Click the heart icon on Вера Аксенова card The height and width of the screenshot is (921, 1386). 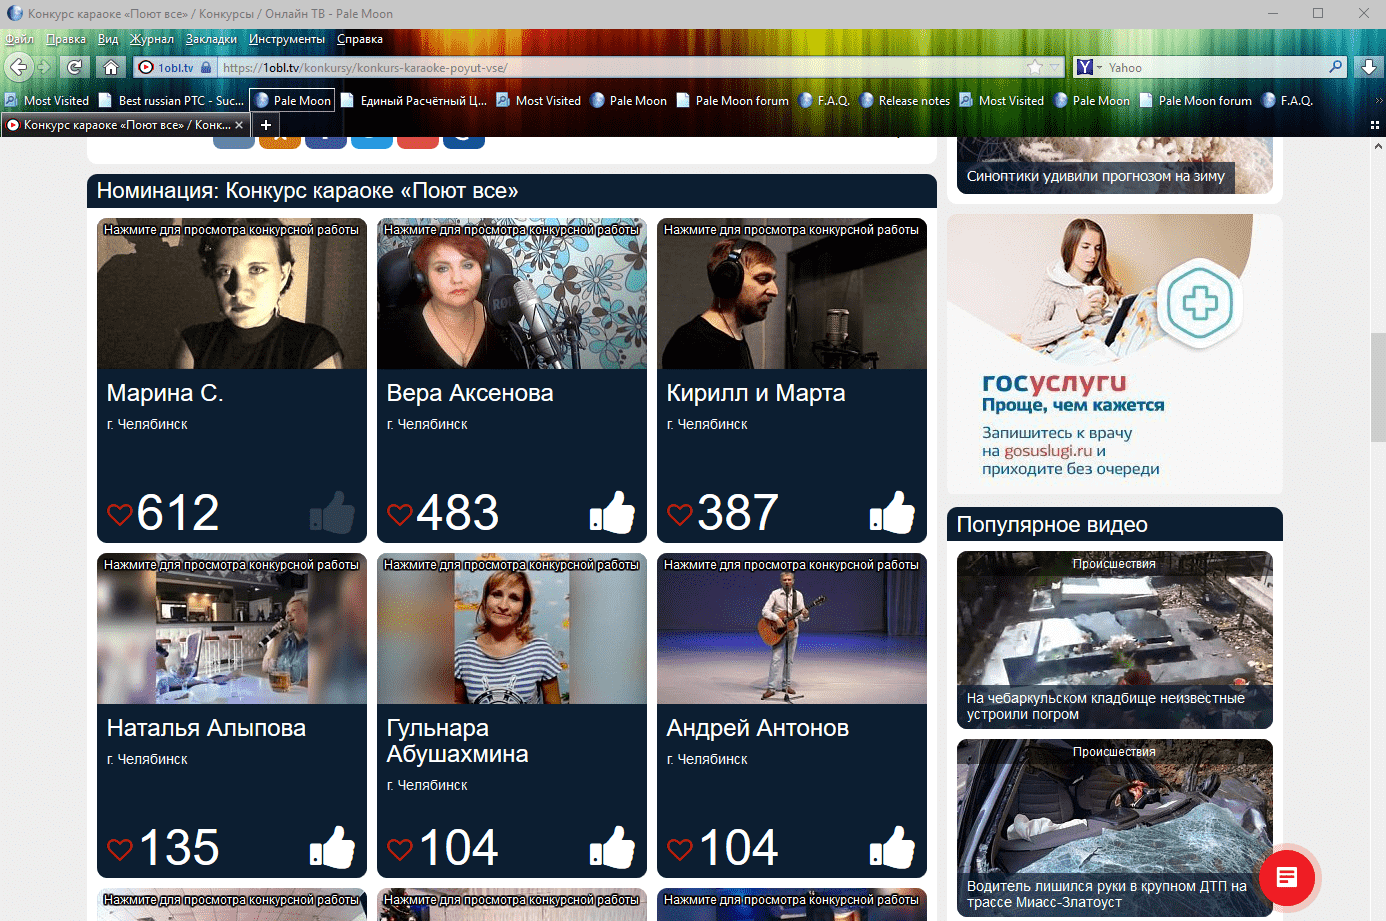coord(400,514)
